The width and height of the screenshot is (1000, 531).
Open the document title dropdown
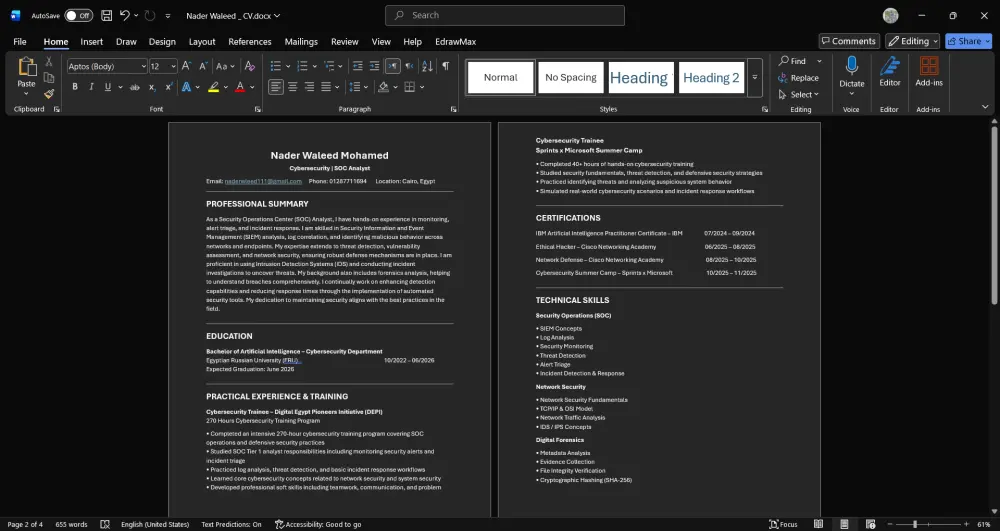coord(277,16)
